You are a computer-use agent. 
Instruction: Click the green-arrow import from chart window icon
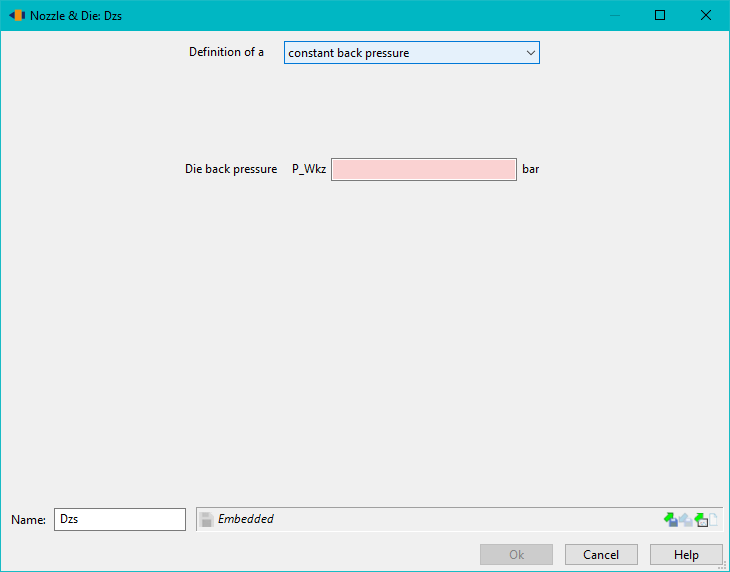click(701, 519)
